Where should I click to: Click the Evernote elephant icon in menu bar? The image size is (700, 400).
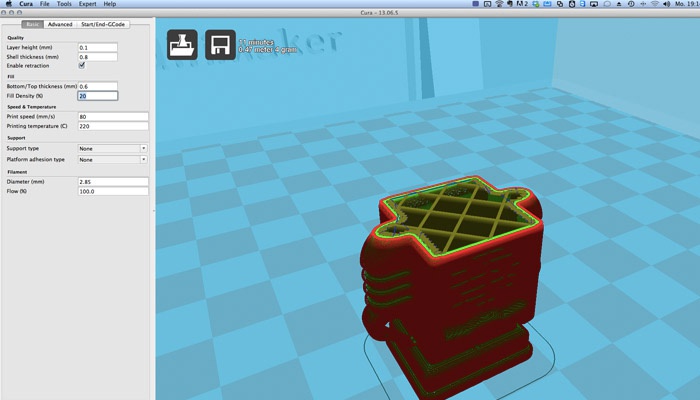(x=509, y=4)
